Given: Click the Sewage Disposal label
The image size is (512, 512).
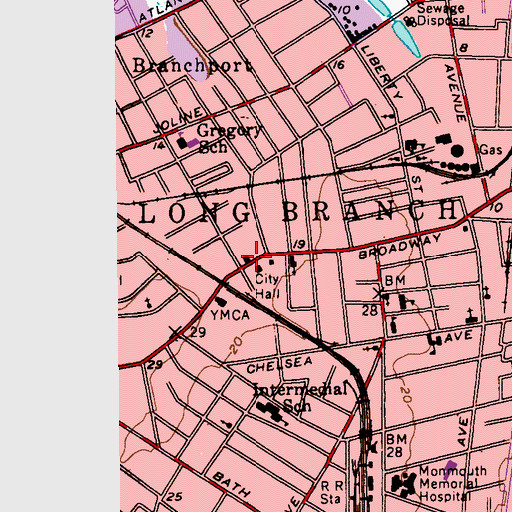Looking at the screenshot, I should [x=443, y=14].
